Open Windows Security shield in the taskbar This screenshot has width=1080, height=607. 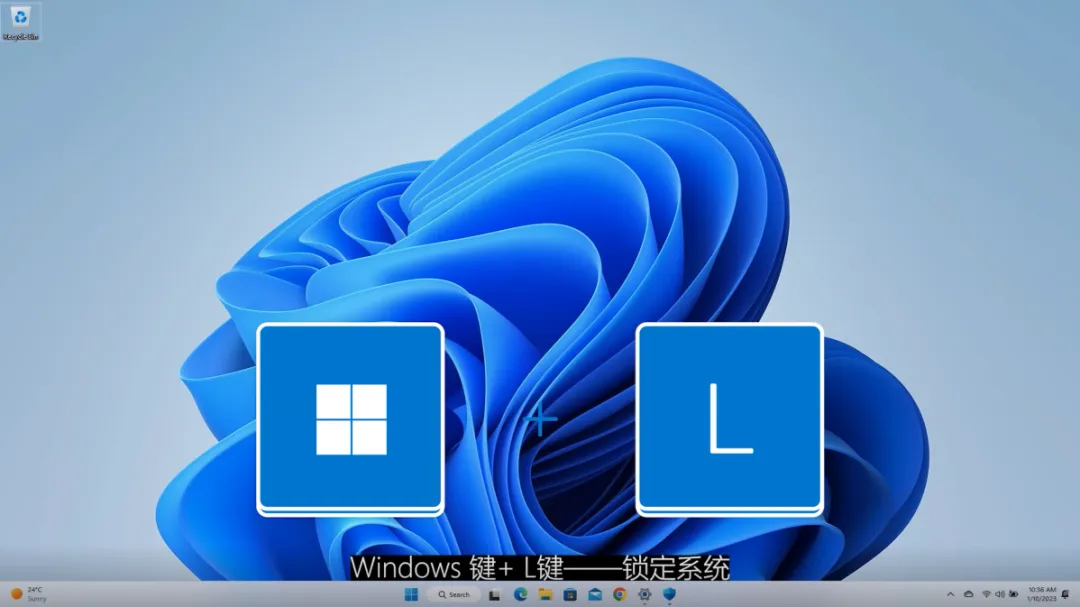(x=670, y=595)
